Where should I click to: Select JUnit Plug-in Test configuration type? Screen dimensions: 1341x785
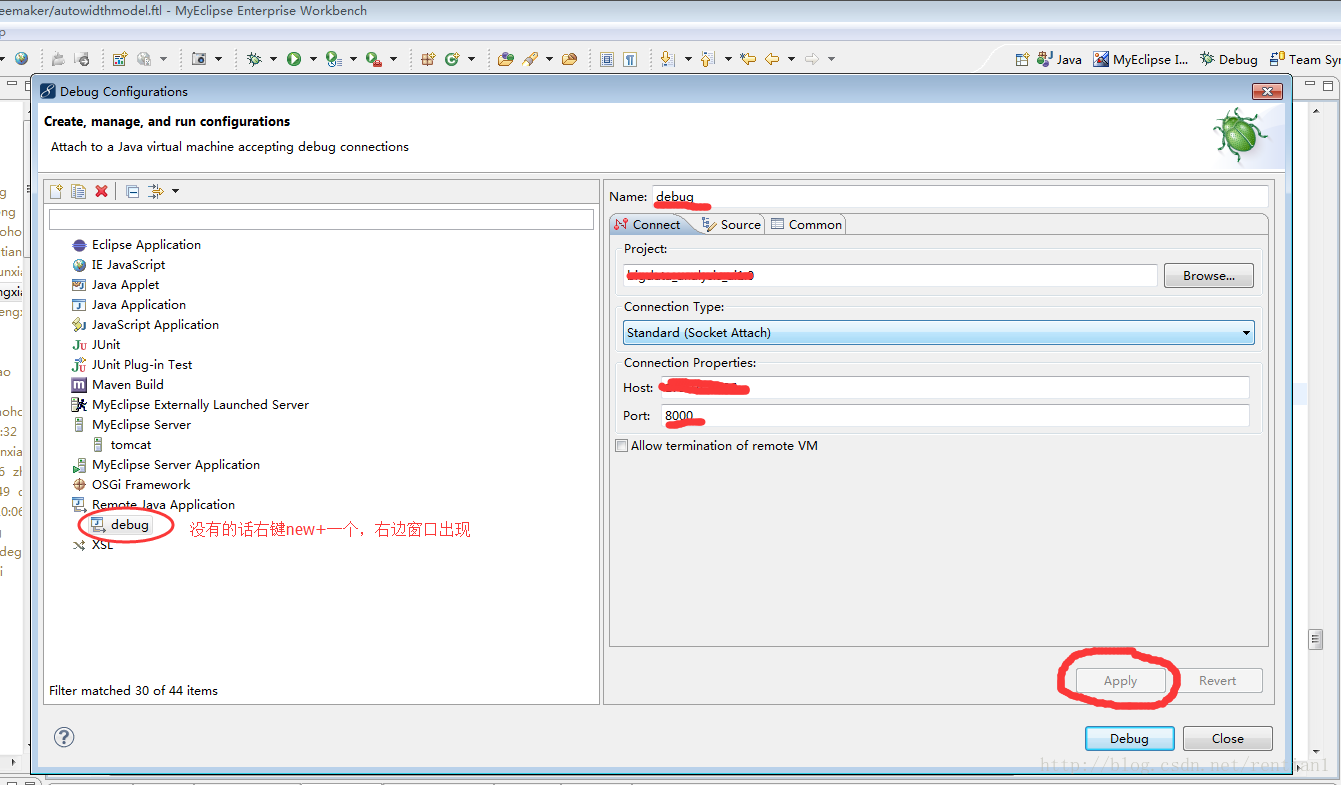click(x=132, y=365)
